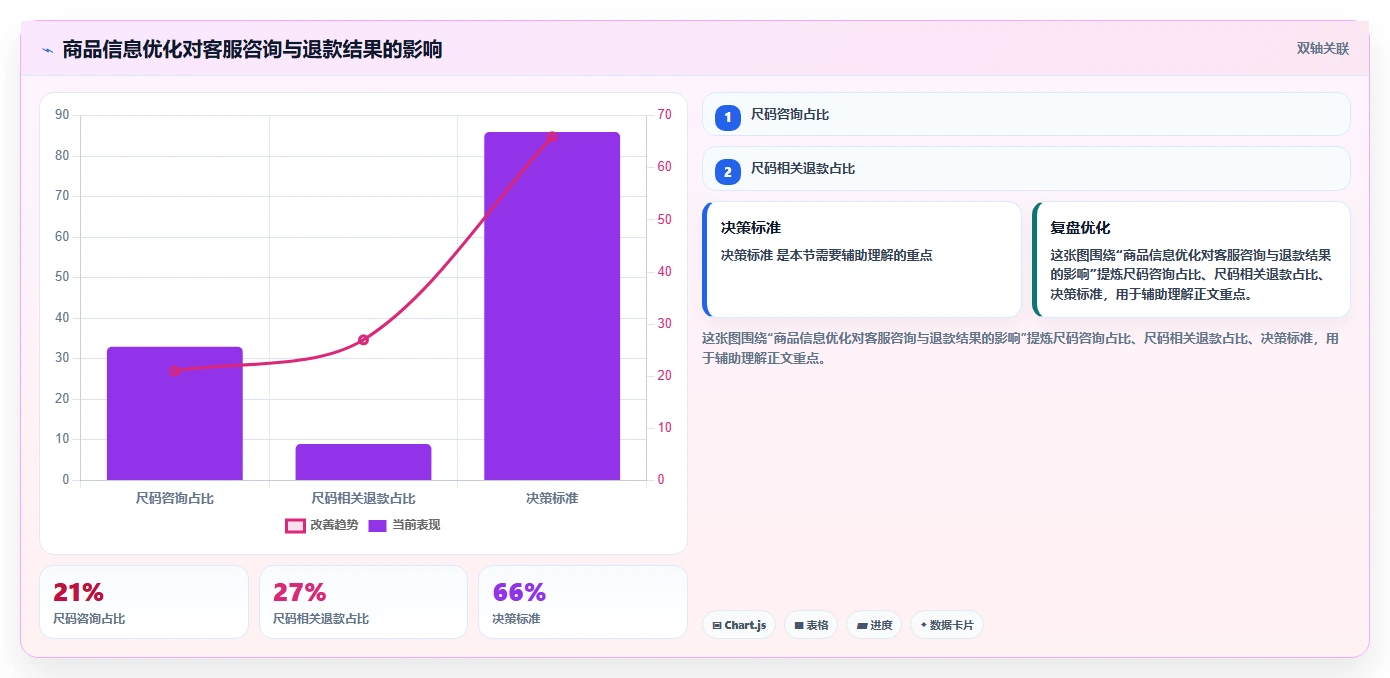Click the trend line point at 尺码相关退款占比
The image size is (1390, 678).
[x=363, y=340]
